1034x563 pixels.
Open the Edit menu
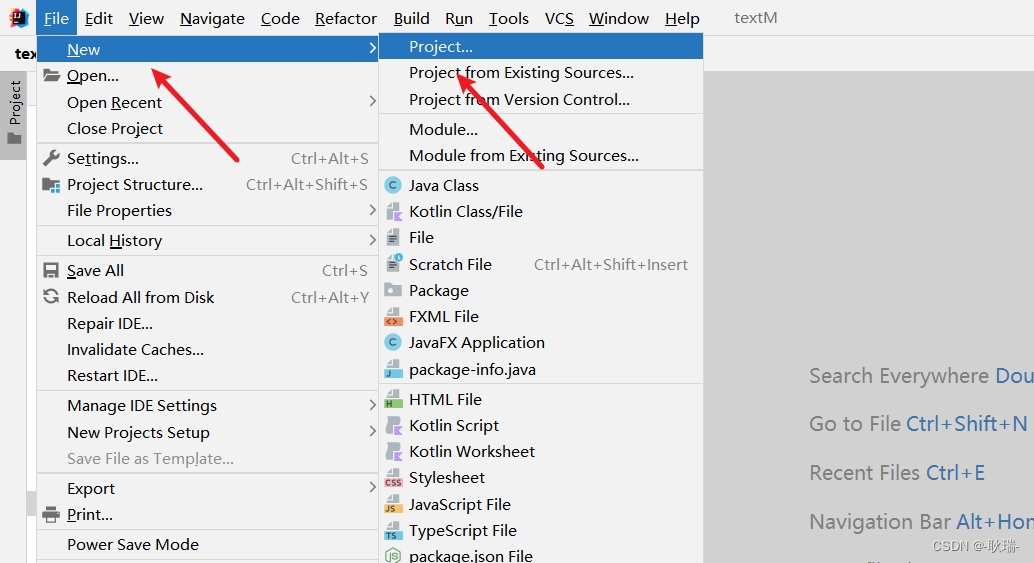(99, 18)
